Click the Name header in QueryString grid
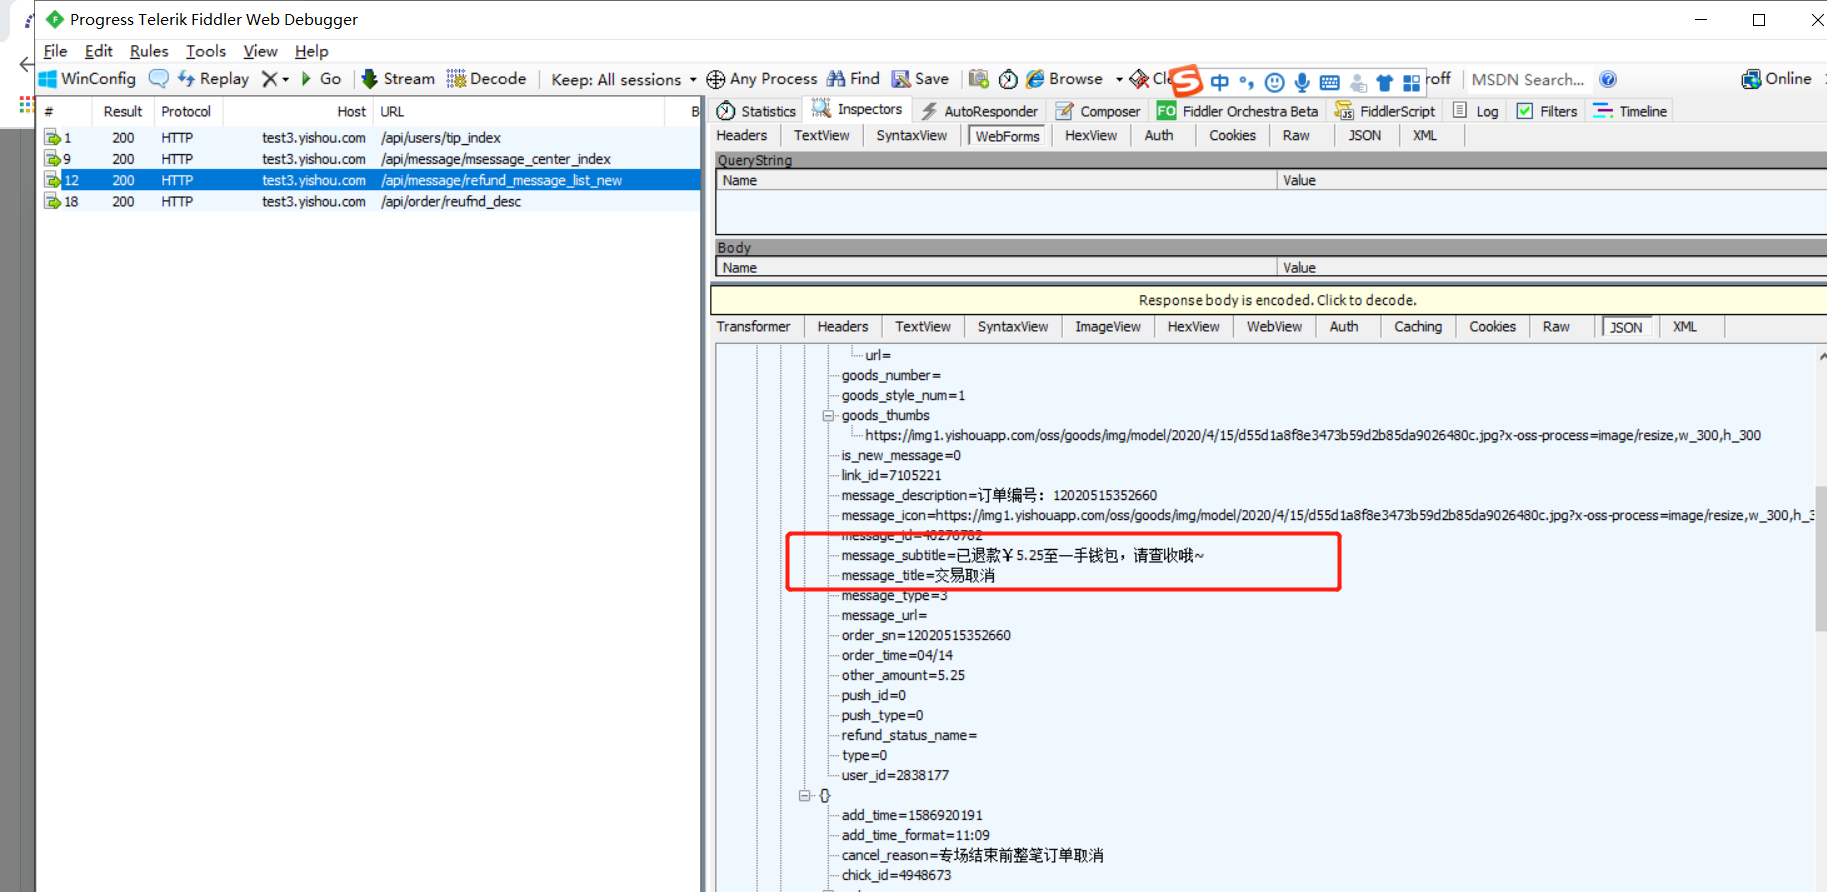The height and width of the screenshot is (892, 1827). pos(997,180)
